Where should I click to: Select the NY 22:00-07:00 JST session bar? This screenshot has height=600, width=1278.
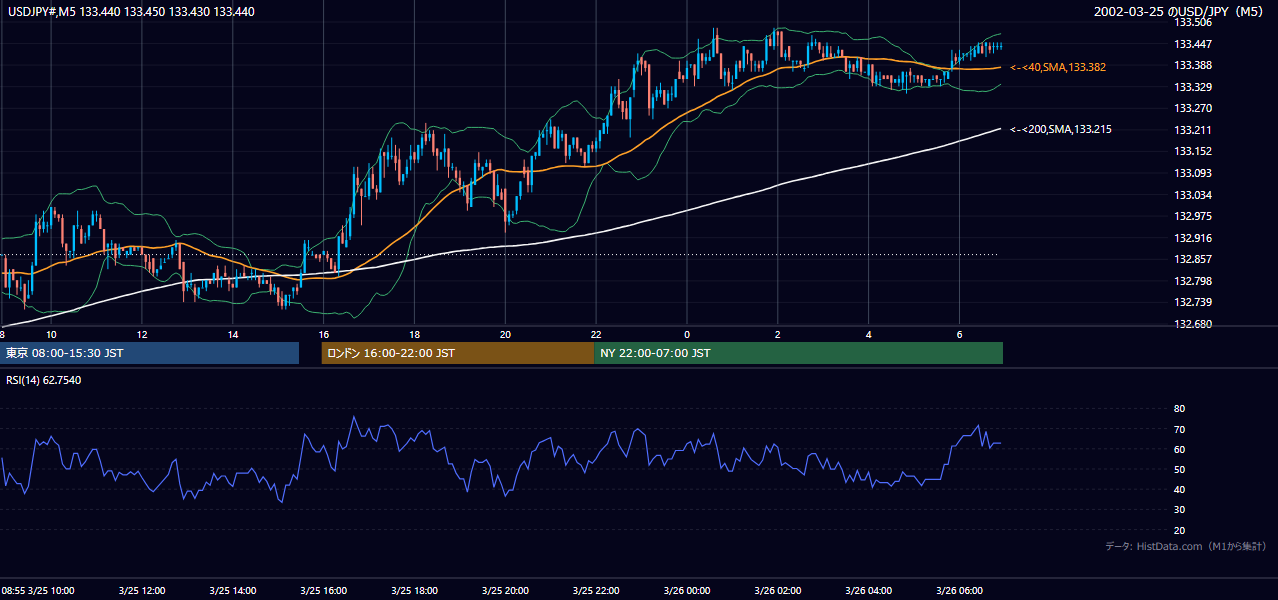[798, 353]
